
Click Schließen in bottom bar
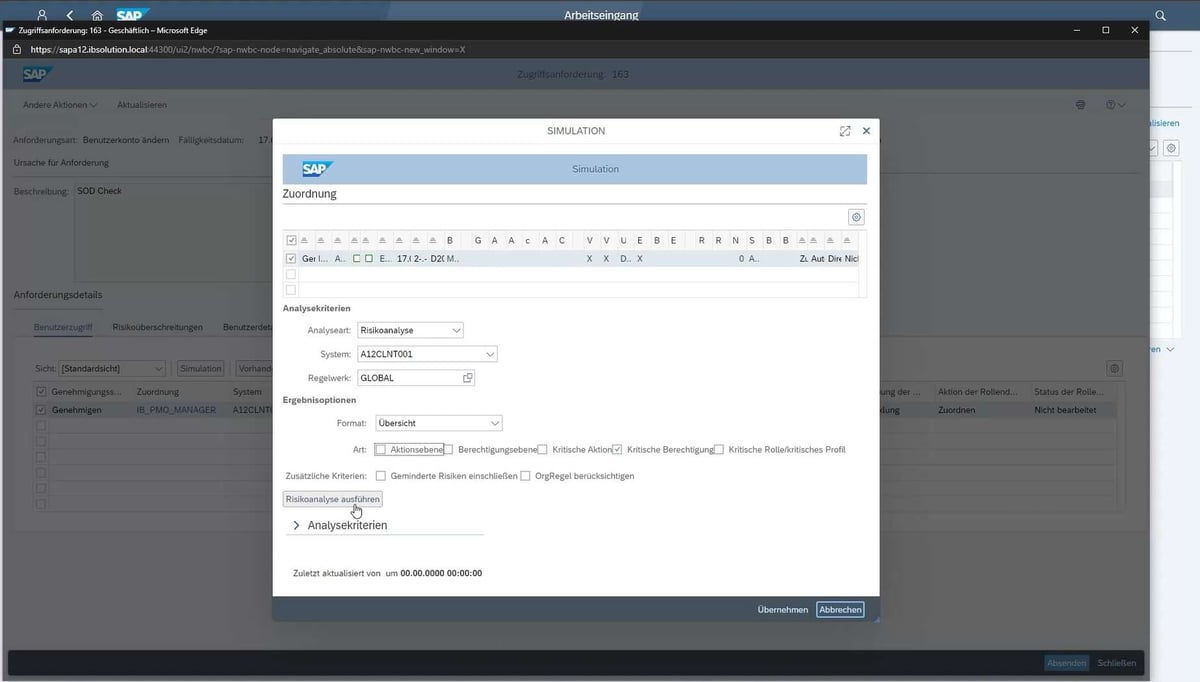[1116, 663]
